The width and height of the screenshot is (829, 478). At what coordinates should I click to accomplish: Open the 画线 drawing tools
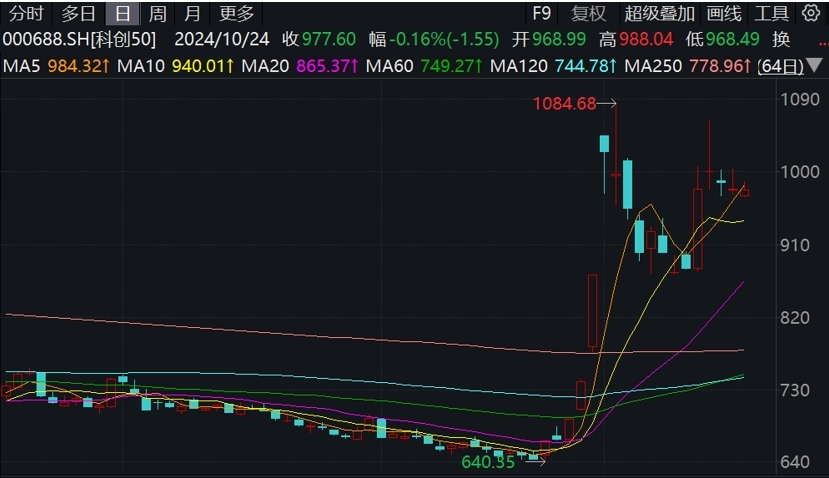tap(724, 14)
